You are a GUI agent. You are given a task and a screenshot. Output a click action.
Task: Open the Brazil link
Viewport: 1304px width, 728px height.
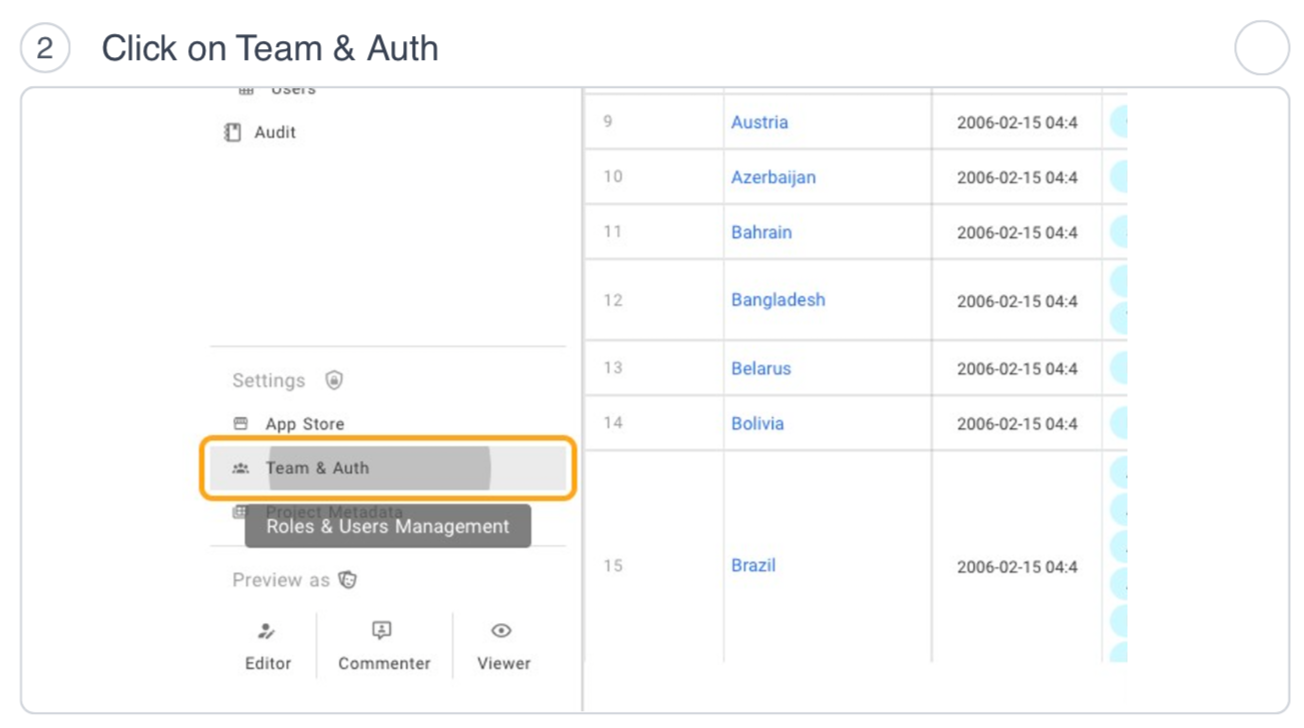click(x=753, y=565)
